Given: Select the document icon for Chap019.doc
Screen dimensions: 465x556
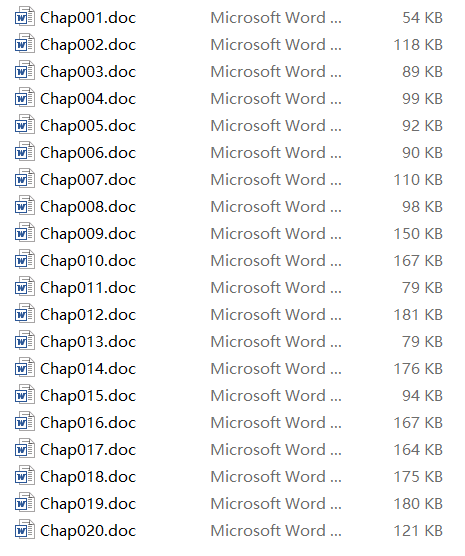Looking at the screenshot, I should (x=25, y=502).
